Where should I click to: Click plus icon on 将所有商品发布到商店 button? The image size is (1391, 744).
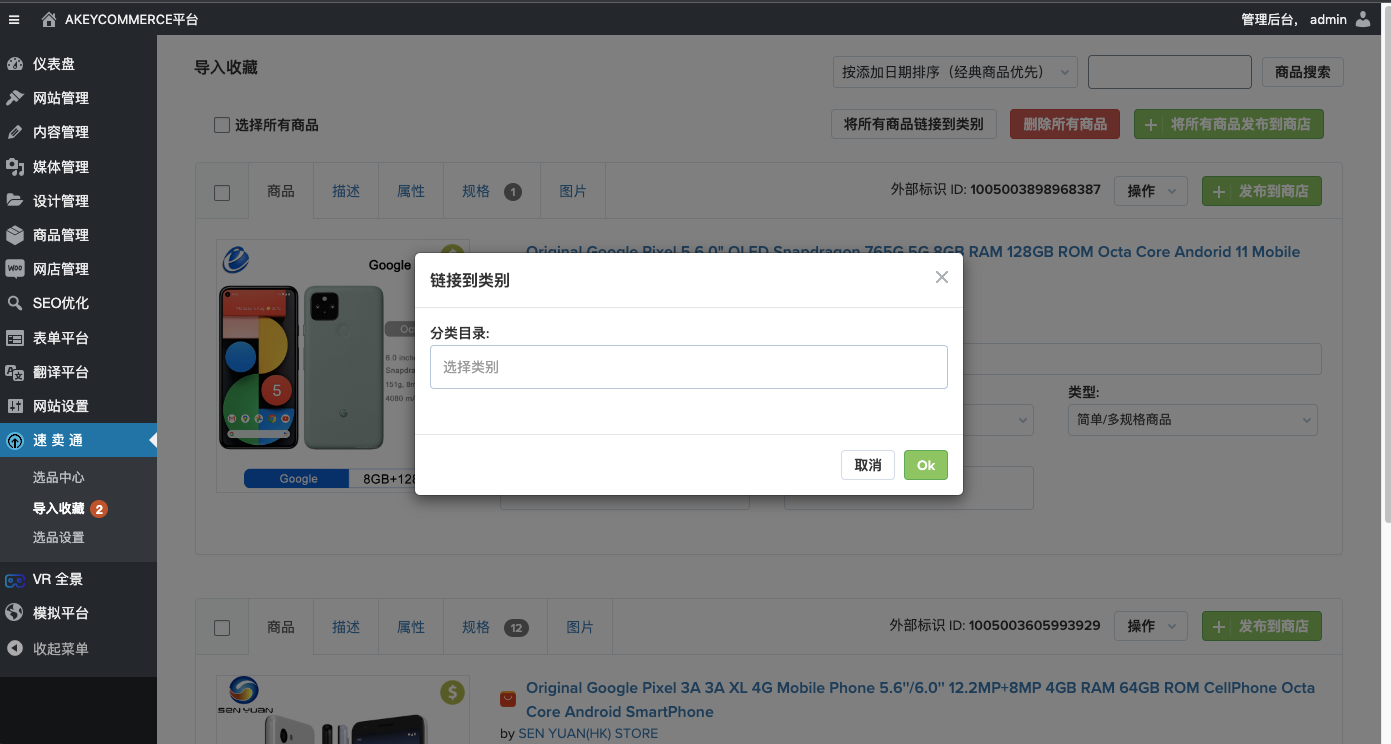1151,125
